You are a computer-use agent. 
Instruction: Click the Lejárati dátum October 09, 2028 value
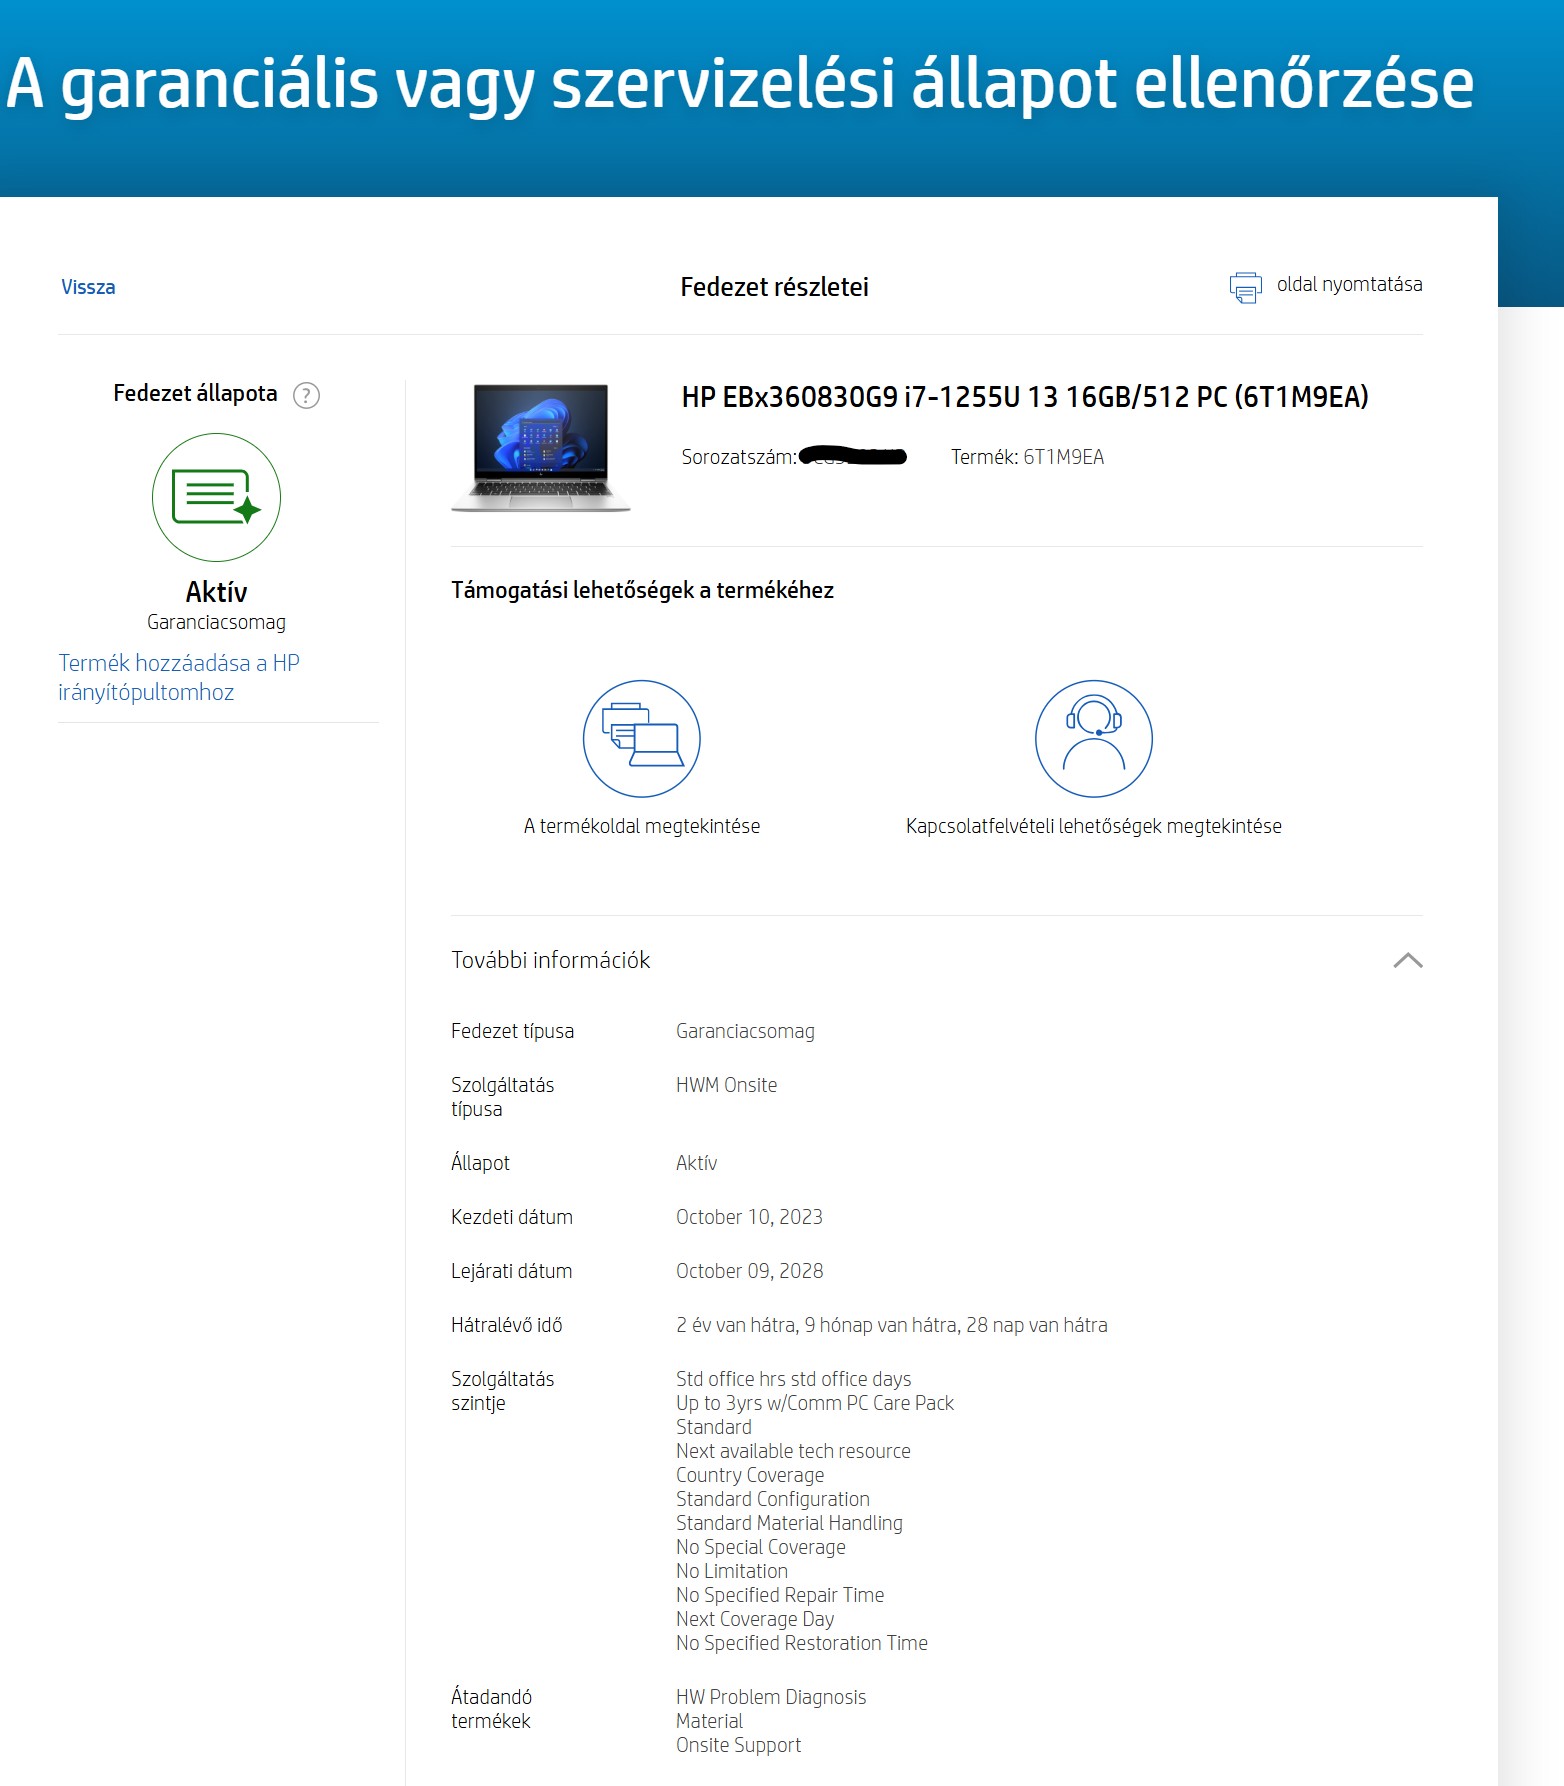[x=749, y=1271]
